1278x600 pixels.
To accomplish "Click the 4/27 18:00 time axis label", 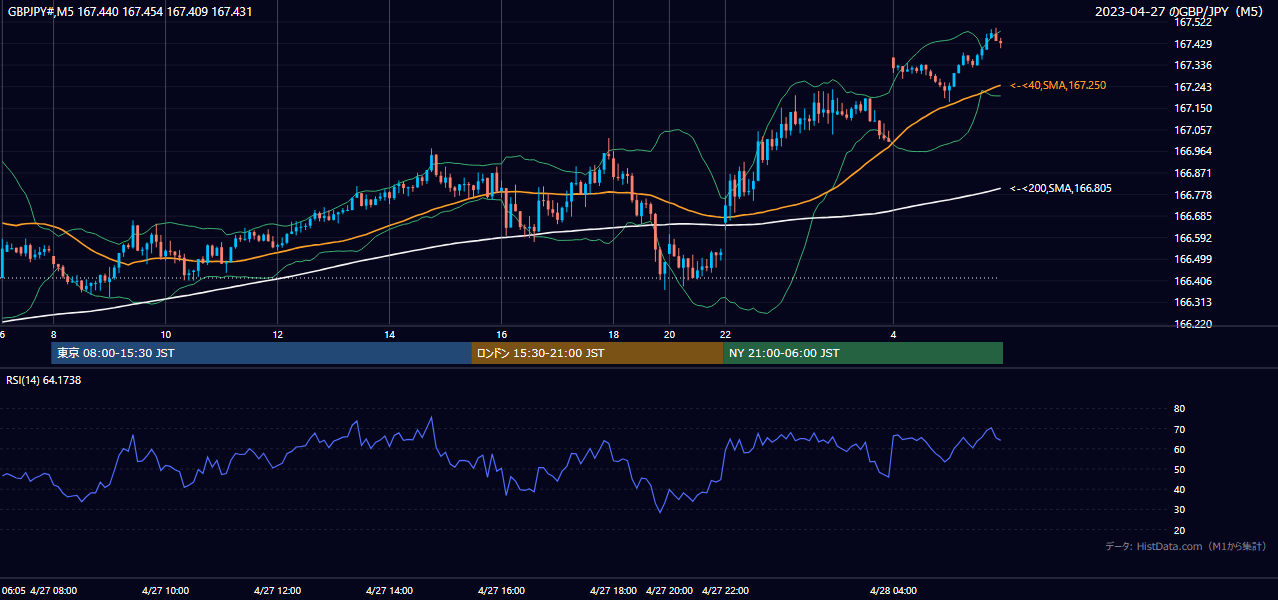I will tap(614, 590).
